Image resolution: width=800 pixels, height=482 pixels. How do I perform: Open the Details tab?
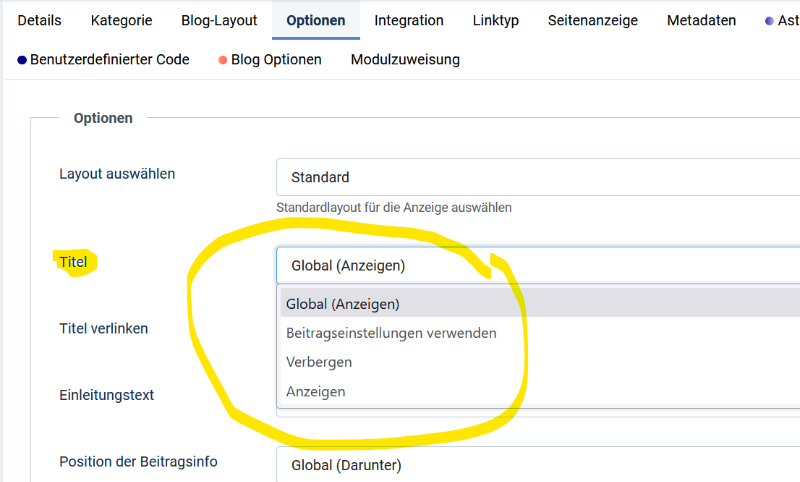click(x=39, y=20)
